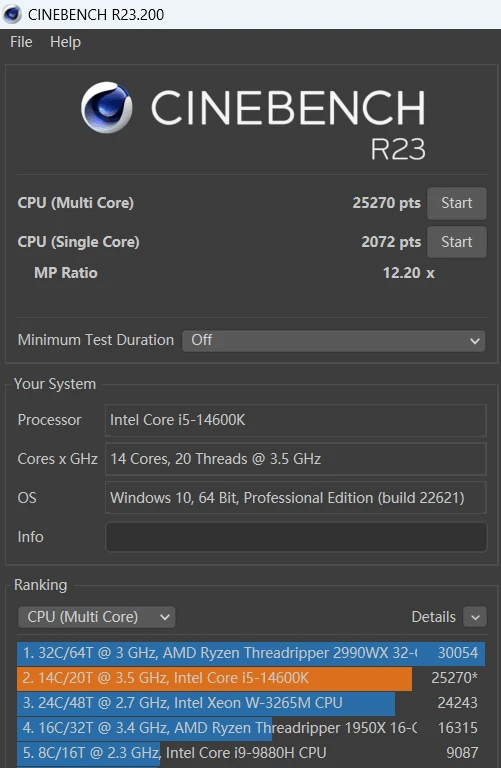Expand the Details chevron in the Ranking panel
The height and width of the screenshot is (768, 501).
(x=475, y=617)
